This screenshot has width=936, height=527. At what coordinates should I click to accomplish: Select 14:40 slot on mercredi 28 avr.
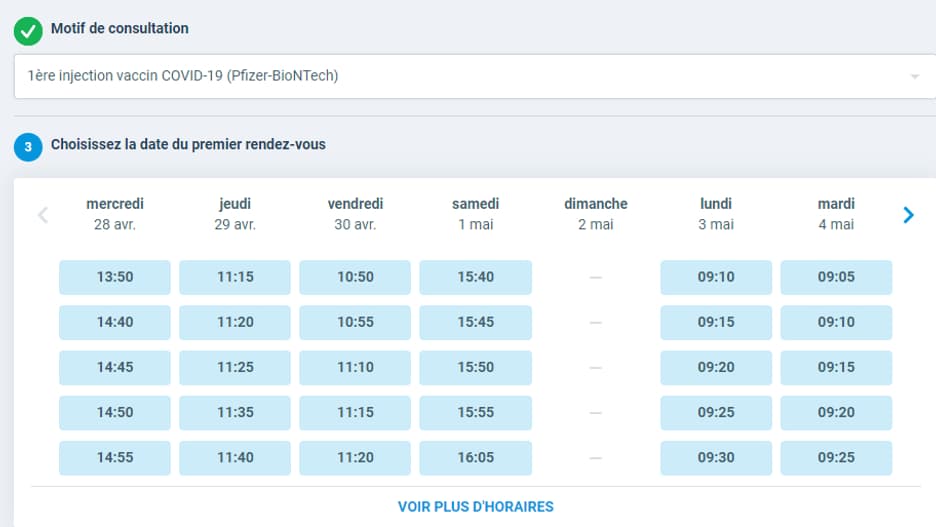(x=115, y=322)
